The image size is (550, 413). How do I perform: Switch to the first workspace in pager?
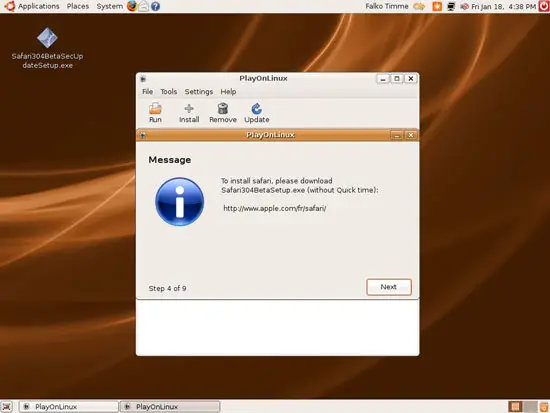coord(515,406)
